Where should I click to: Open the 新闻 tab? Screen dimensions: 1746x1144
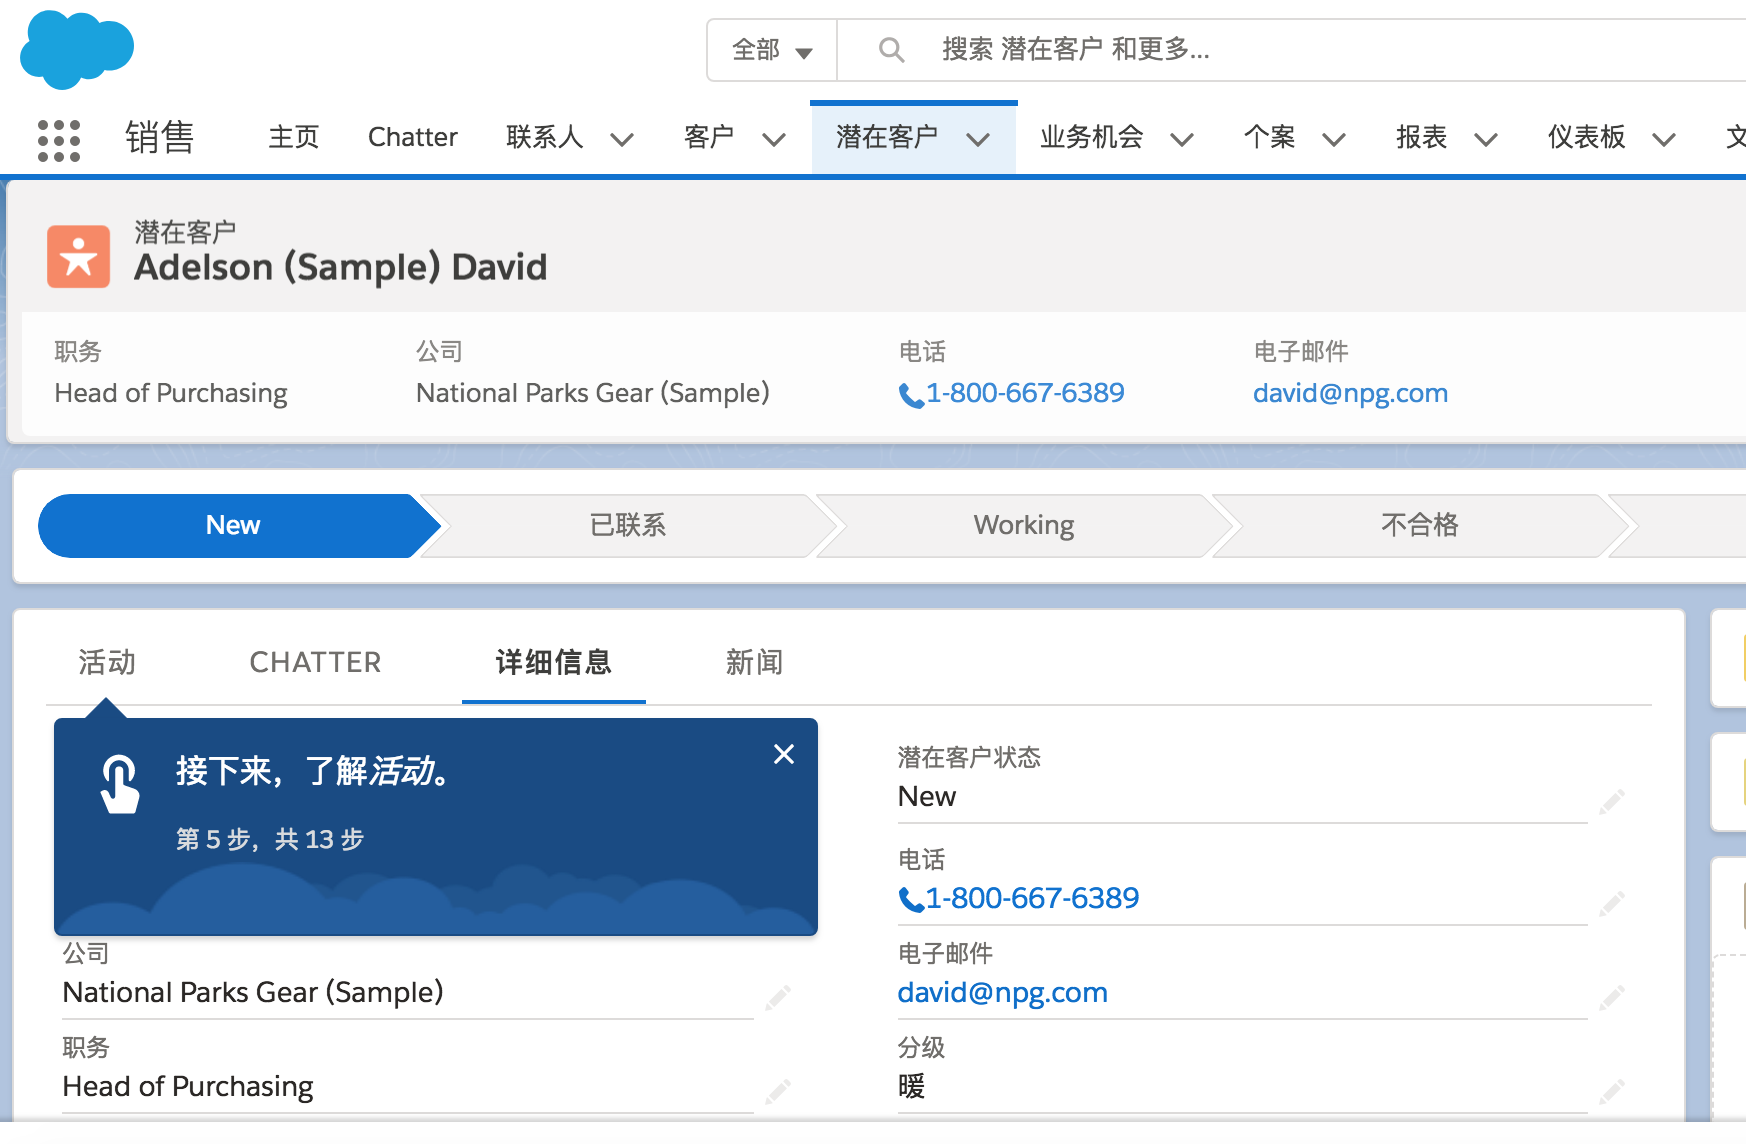coord(754,662)
